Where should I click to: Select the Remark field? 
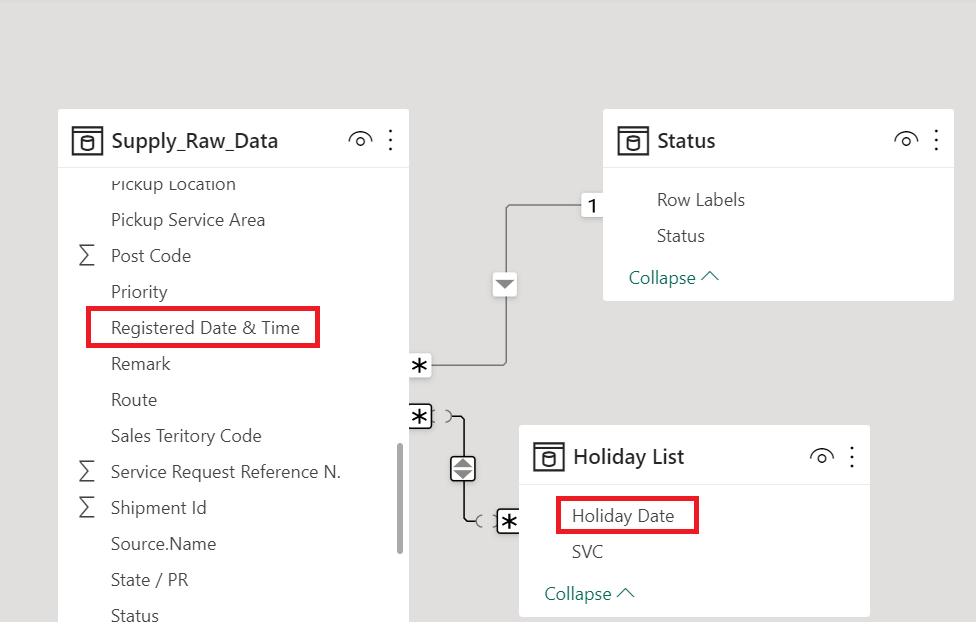(x=141, y=364)
